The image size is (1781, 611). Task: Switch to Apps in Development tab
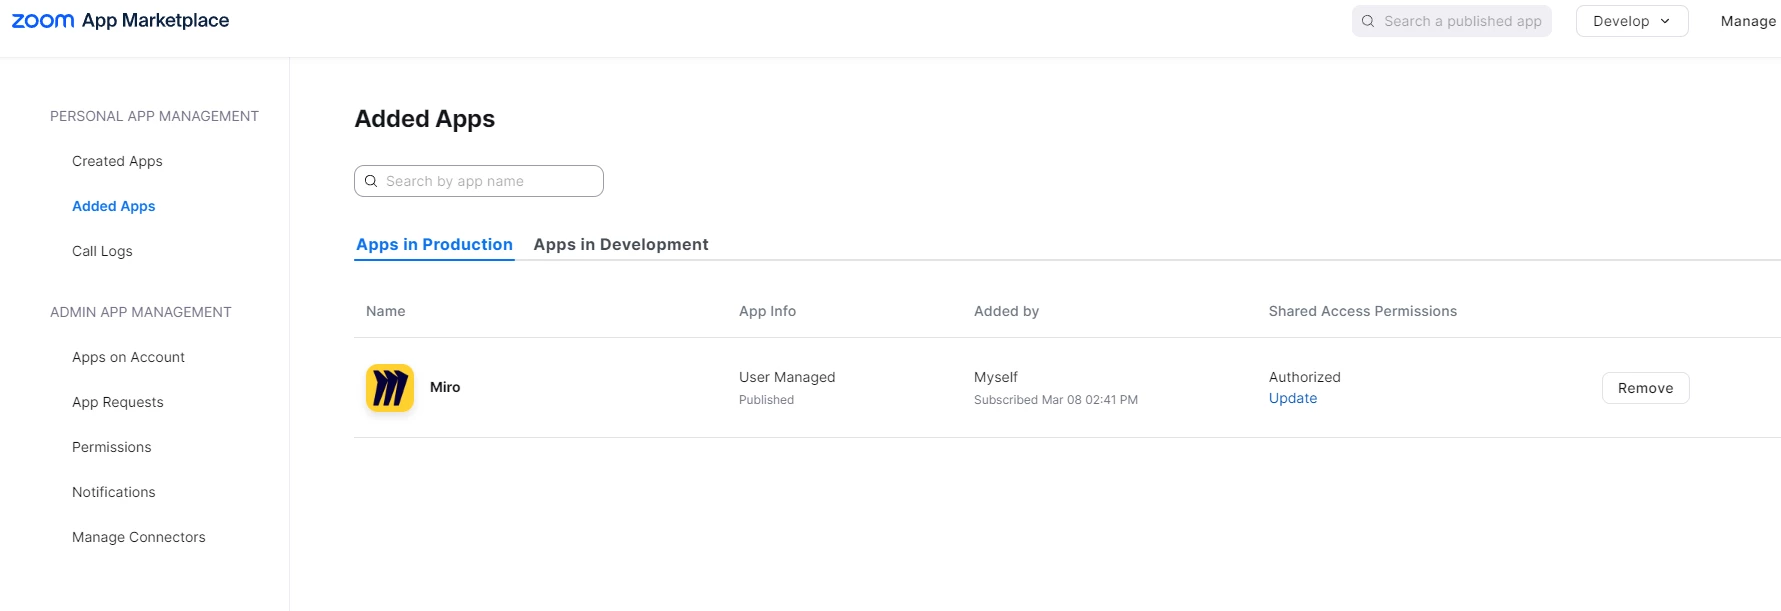coord(621,244)
